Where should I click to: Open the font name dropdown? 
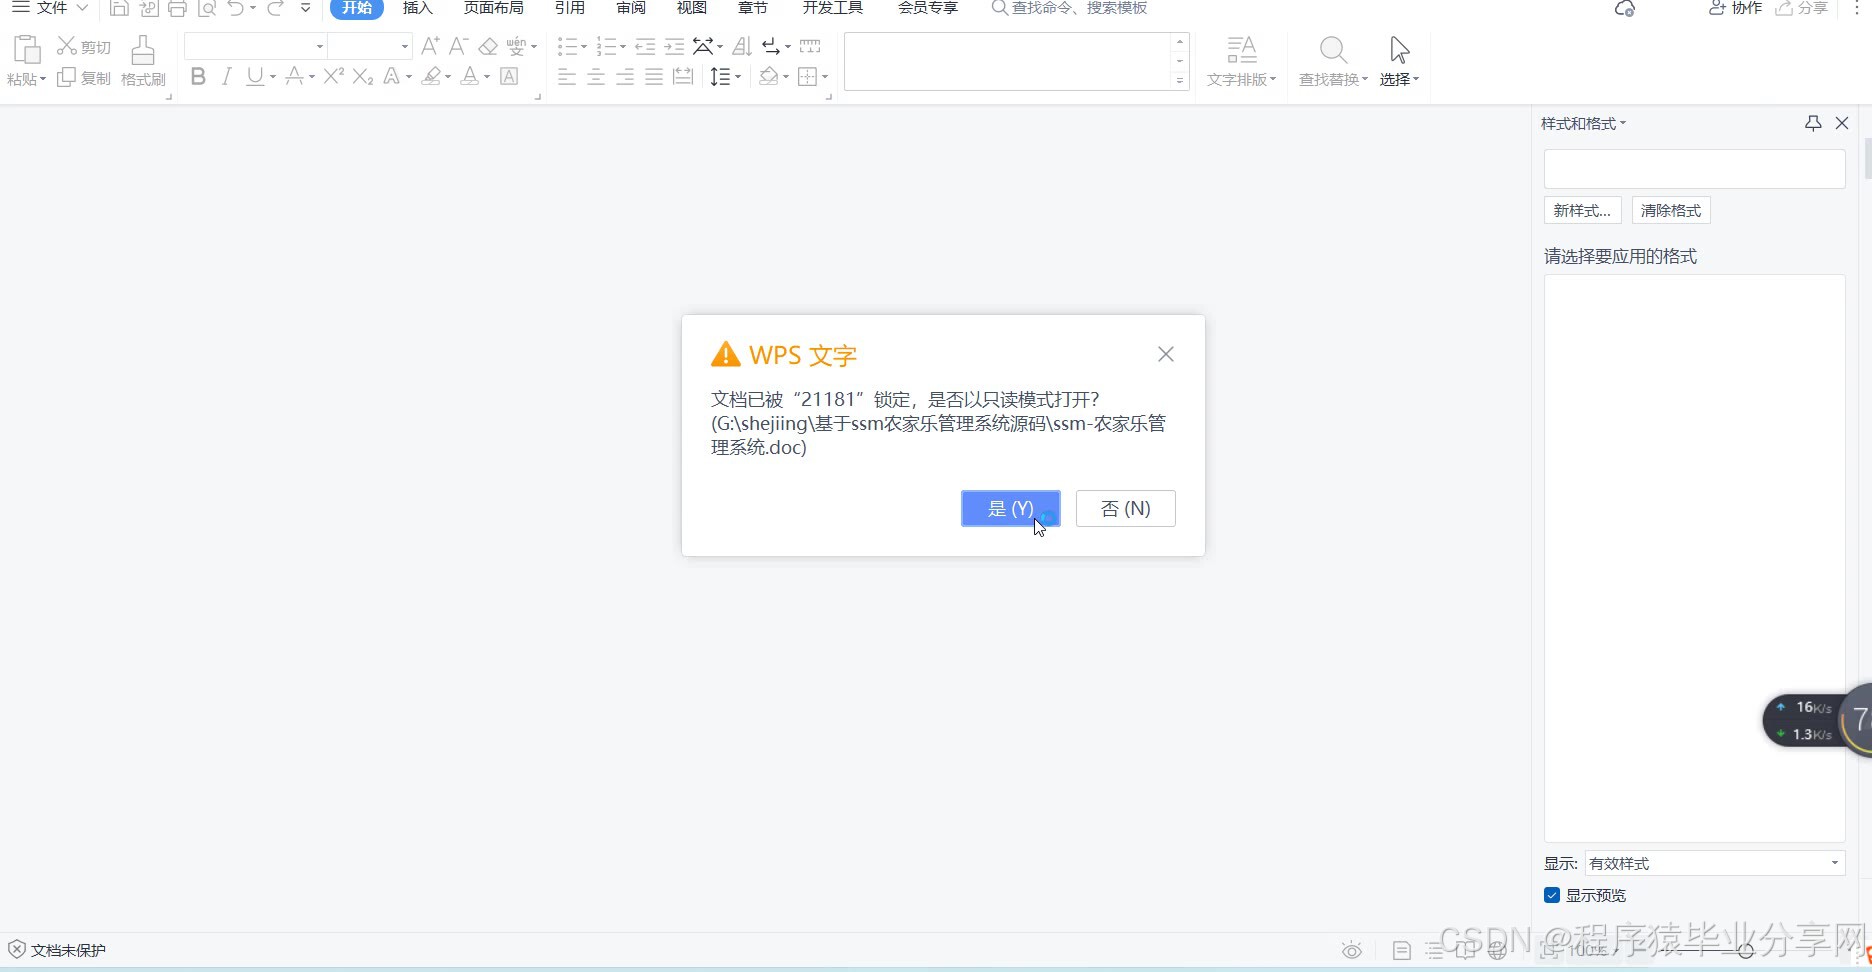320,47
